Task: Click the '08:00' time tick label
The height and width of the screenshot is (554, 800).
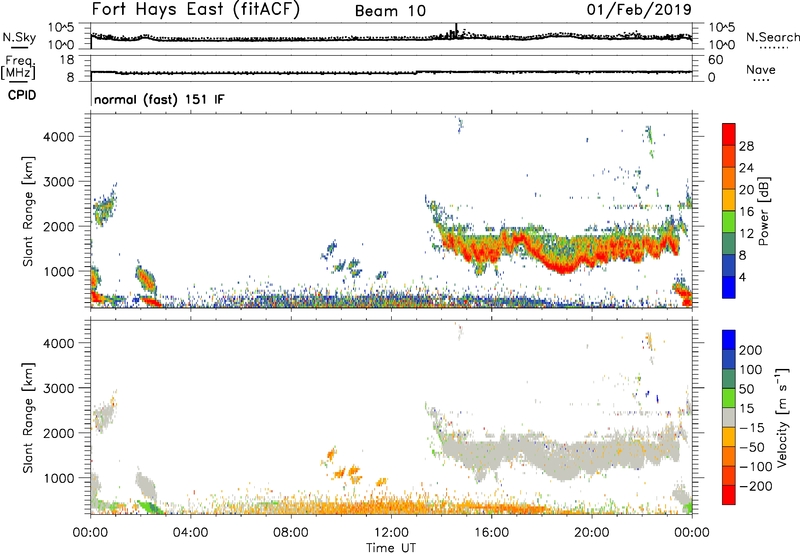Action: click(x=291, y=533)
